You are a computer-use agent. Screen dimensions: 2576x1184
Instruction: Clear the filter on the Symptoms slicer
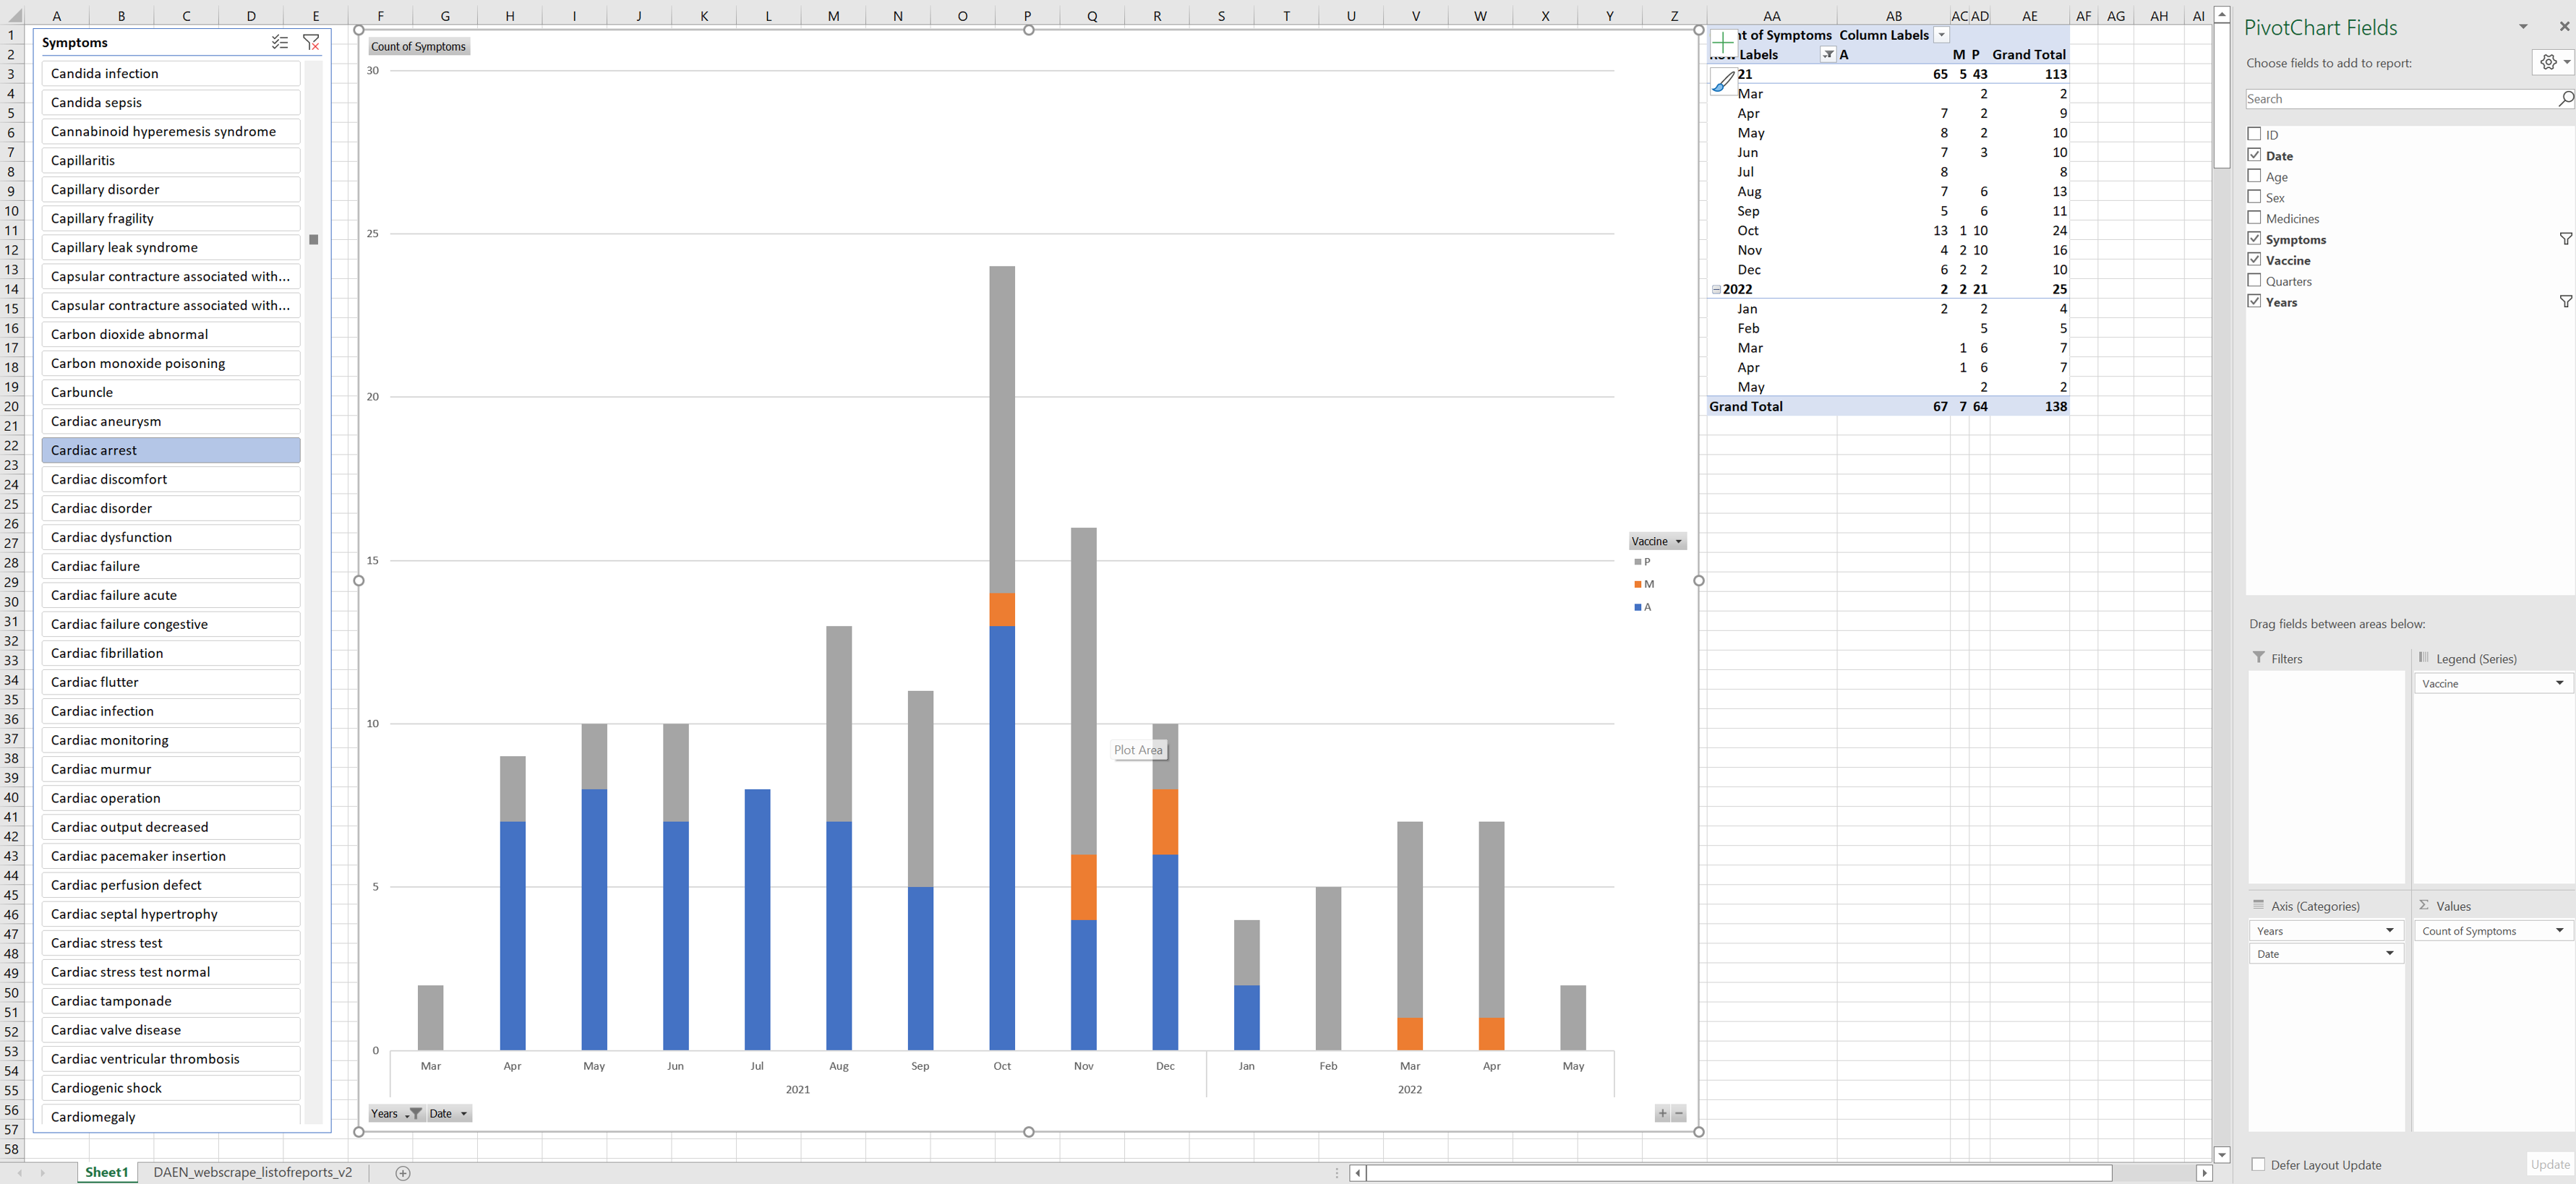[x=311, y=42]
